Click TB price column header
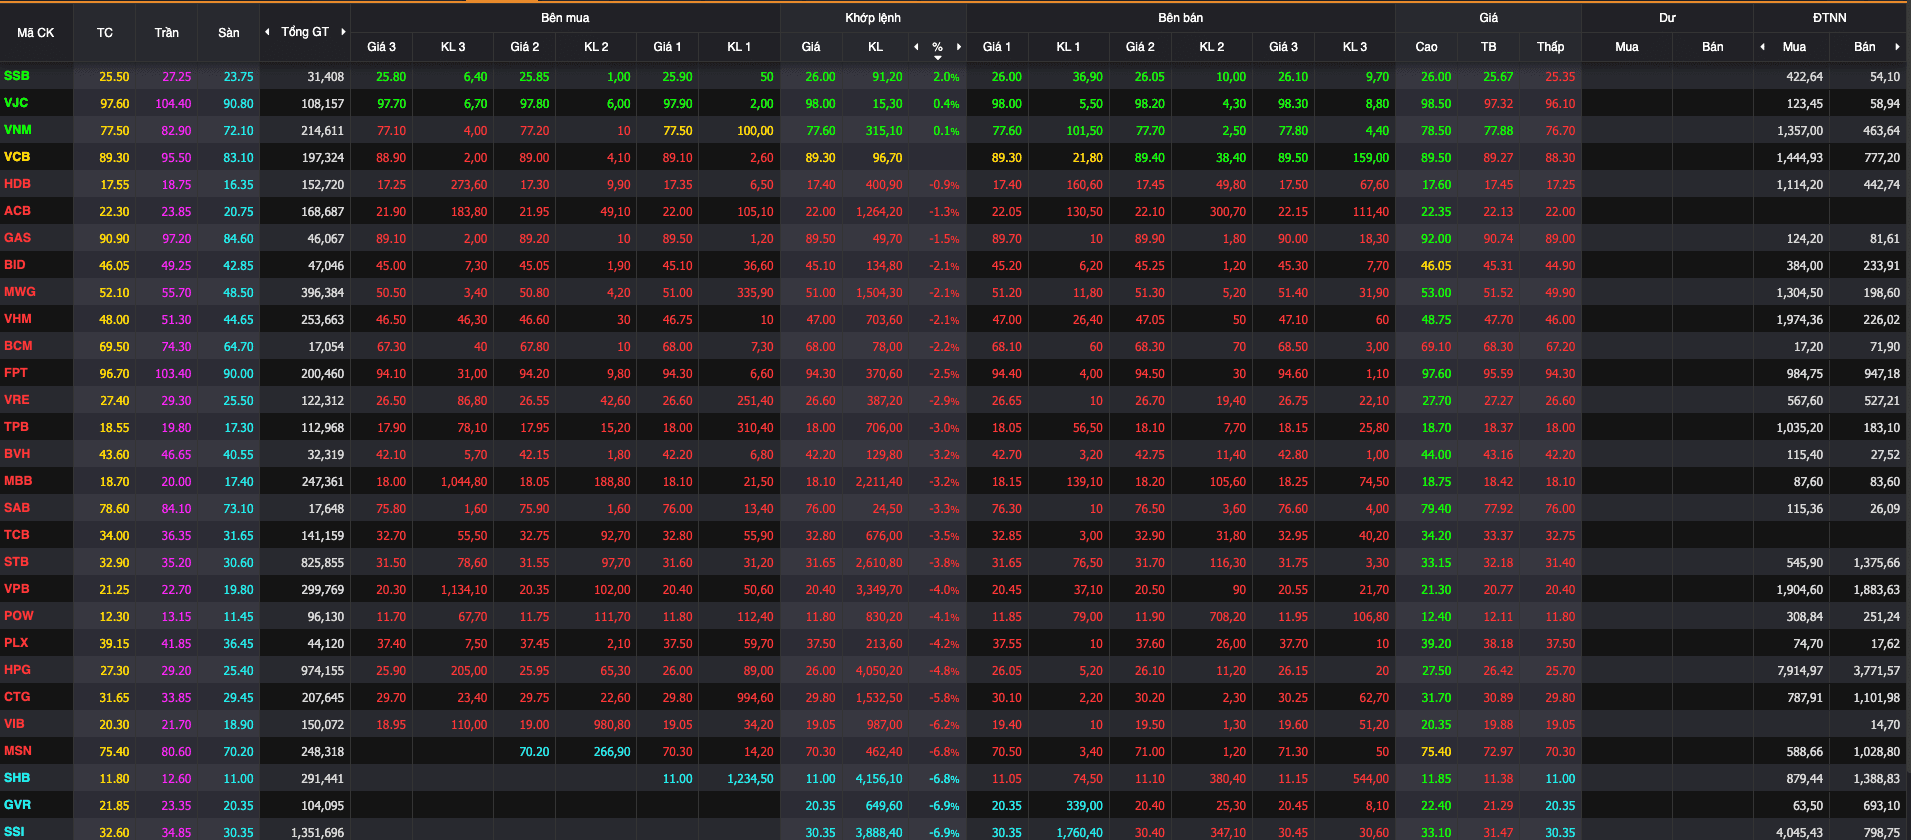The height and width of the screenshot is (840, 1911). [1489, 47]
